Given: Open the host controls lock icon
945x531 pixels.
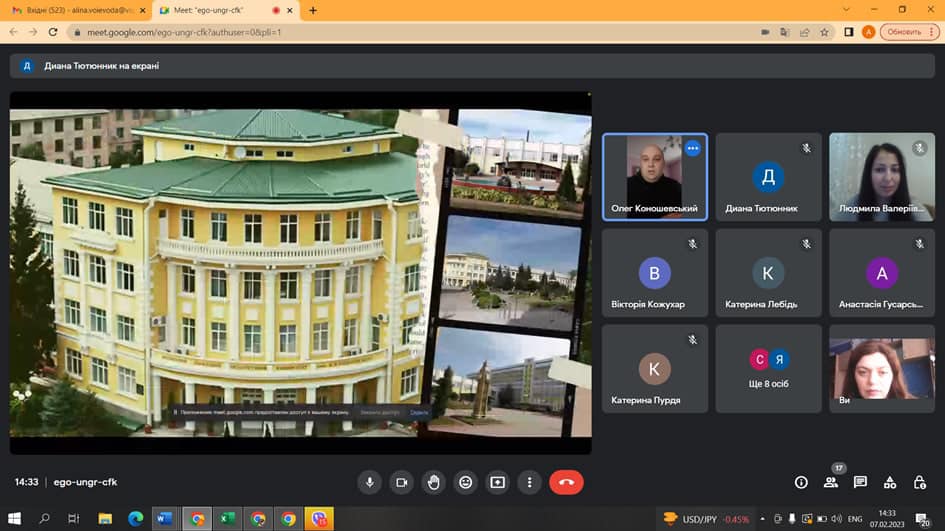Looking at the screenshot, I should coord(920,482).
